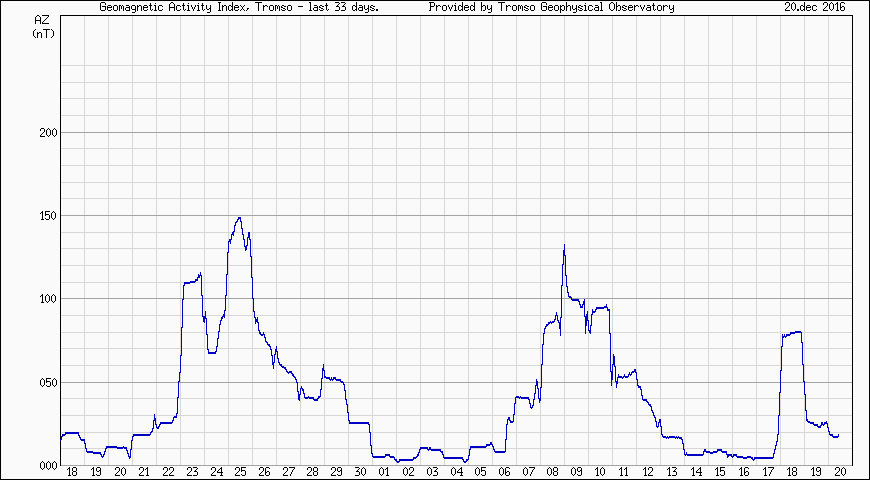The width and height of the screenshot is (870, 480).
Task: Select day 22 on the time axis
Action: point(168,472)
